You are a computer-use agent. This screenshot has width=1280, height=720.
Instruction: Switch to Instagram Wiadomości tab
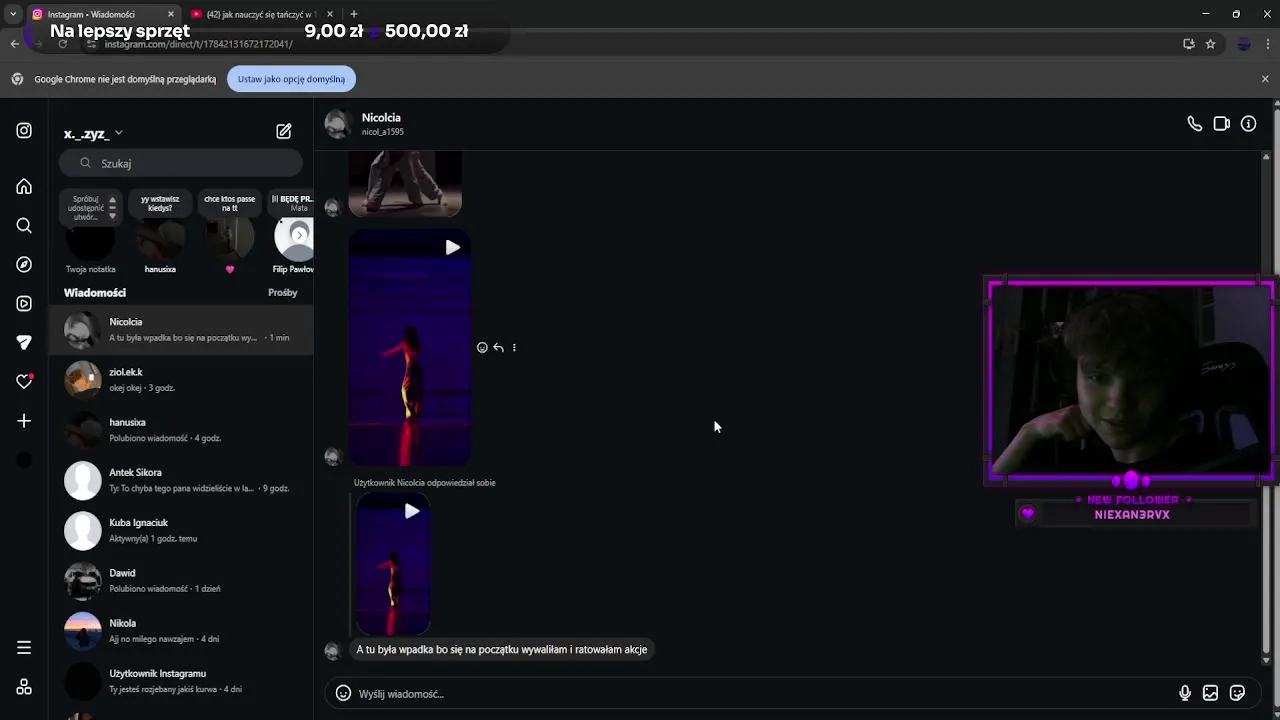point(101,14)
